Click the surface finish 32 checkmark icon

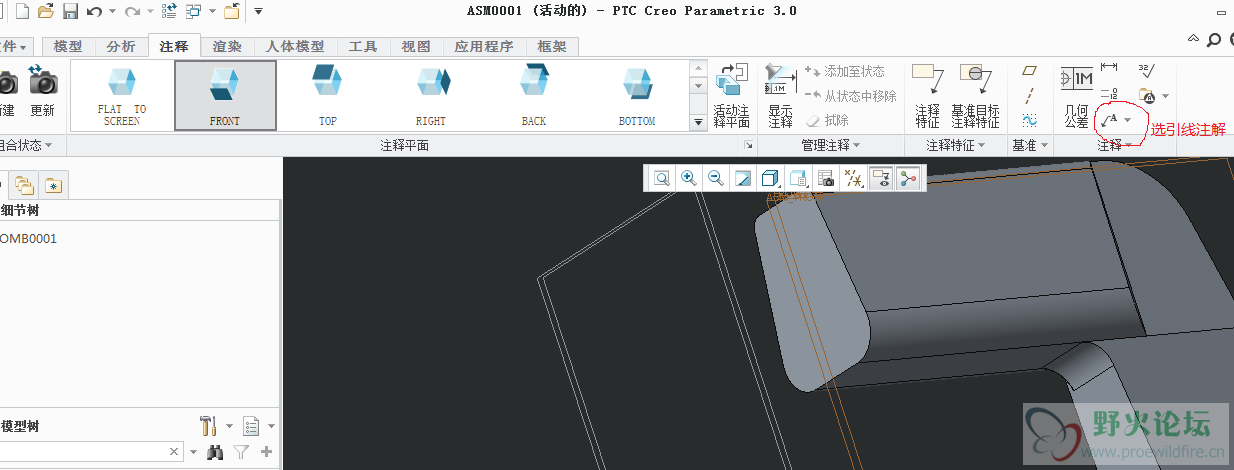[1146, 69]
